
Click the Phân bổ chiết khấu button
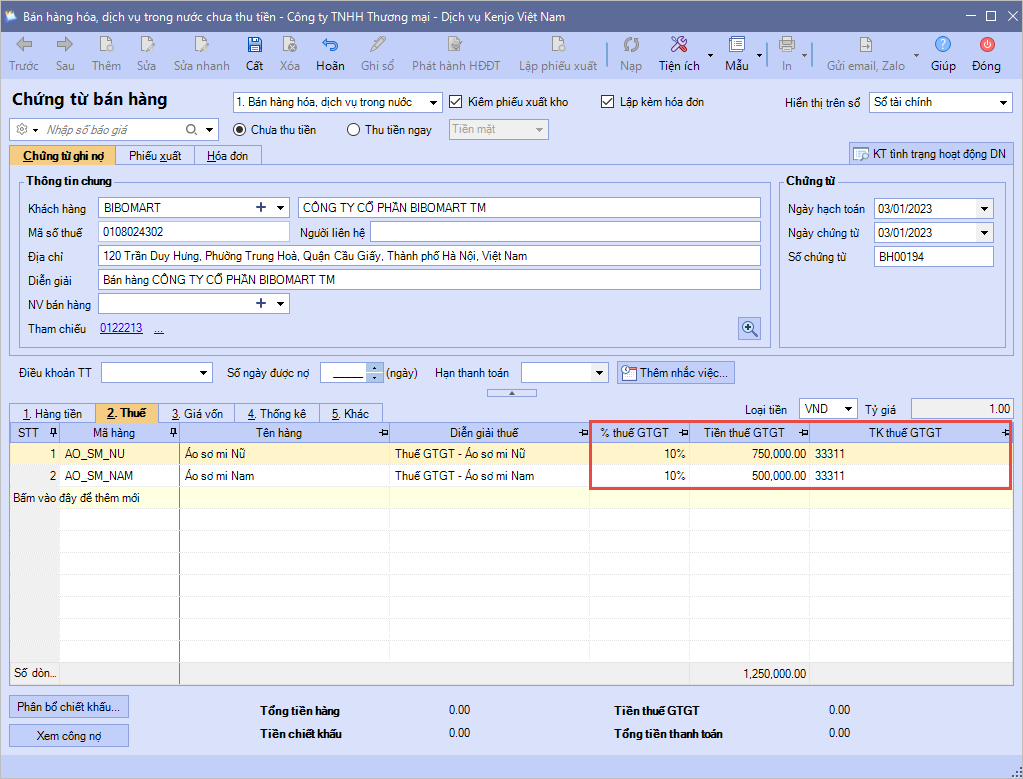tap(69, 706)
